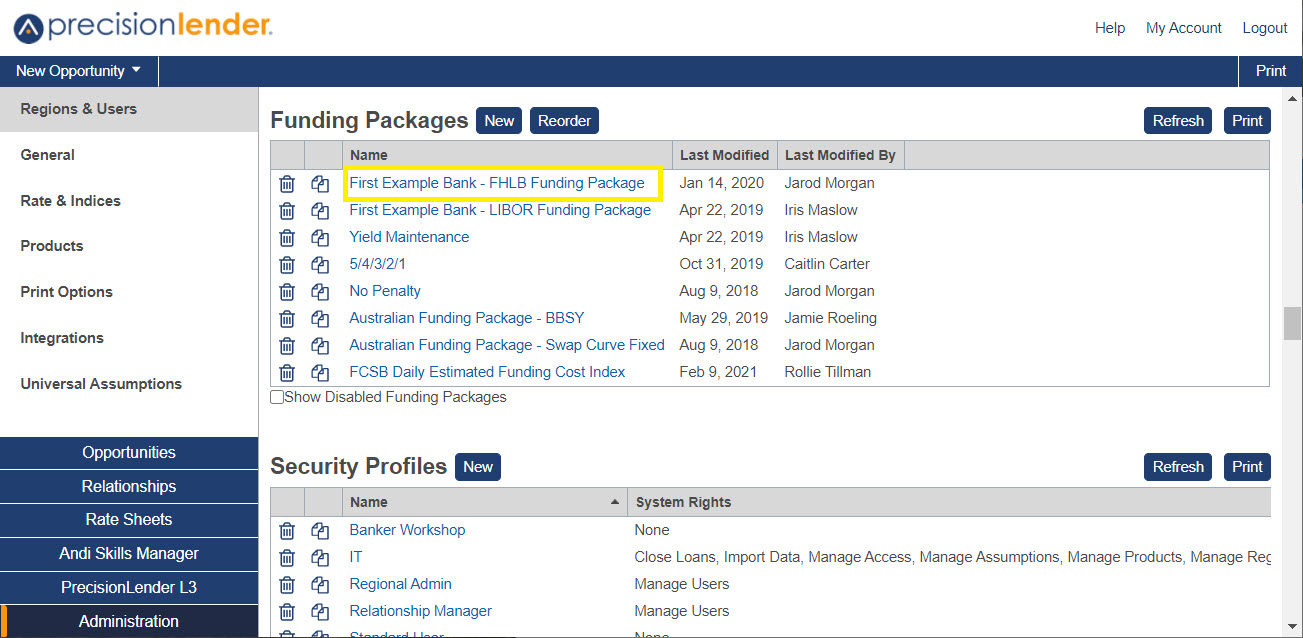Open the Rate Sheets tab

(129, 520)
